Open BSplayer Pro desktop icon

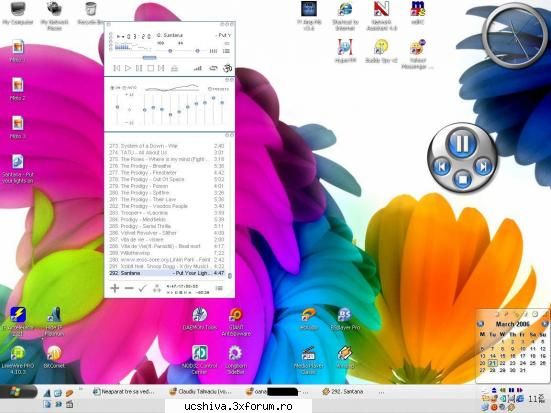[x=345, y=318]
